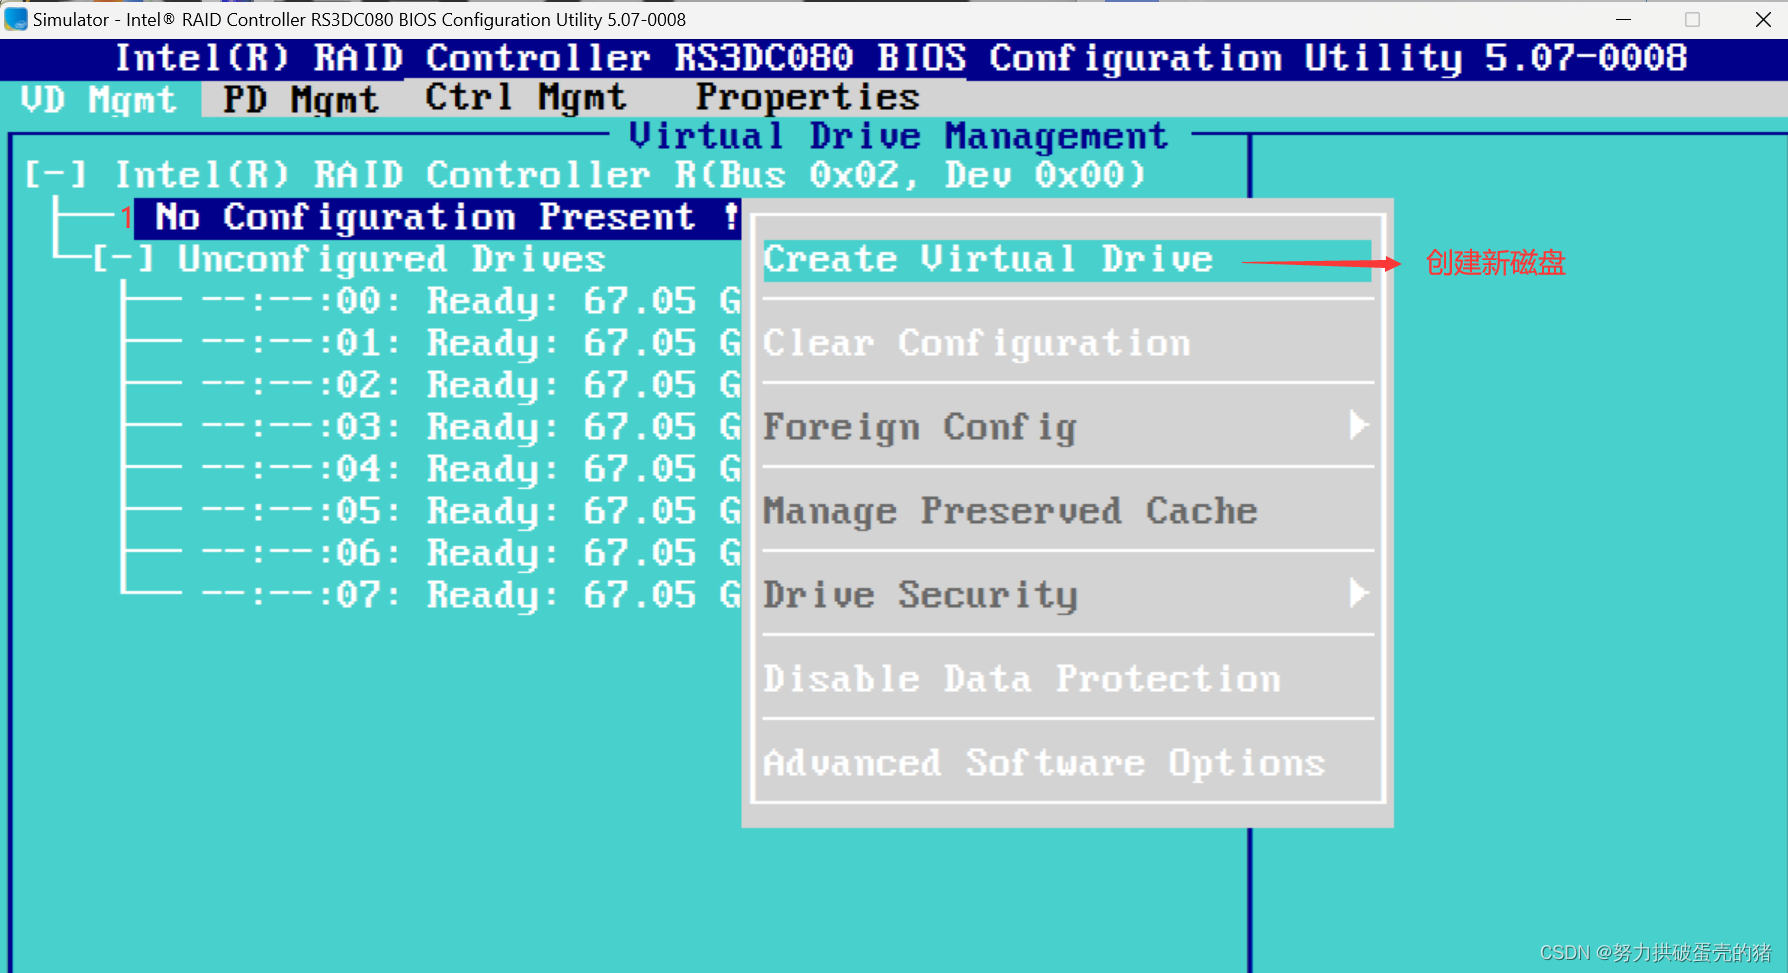Click the Intel RAID Controller R(Bus 0x02 text
This screenshot has height=973, width=1788.
[630, 175]
